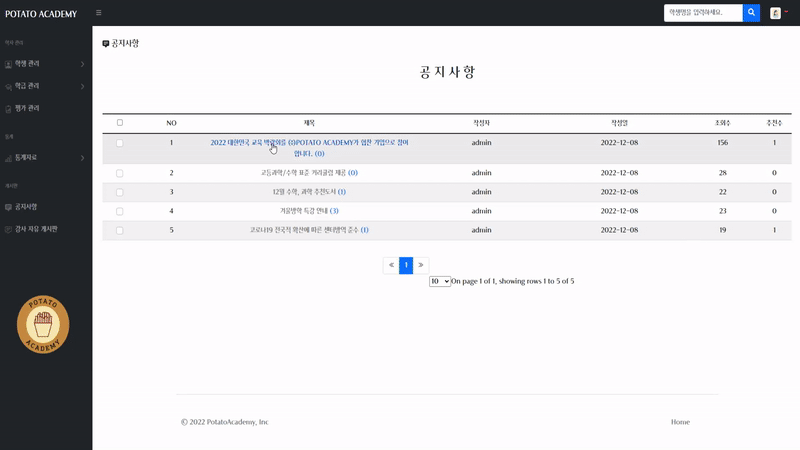Click view count 19 in row 5
This screenshot has height=450, width=800.
(722, 230)
